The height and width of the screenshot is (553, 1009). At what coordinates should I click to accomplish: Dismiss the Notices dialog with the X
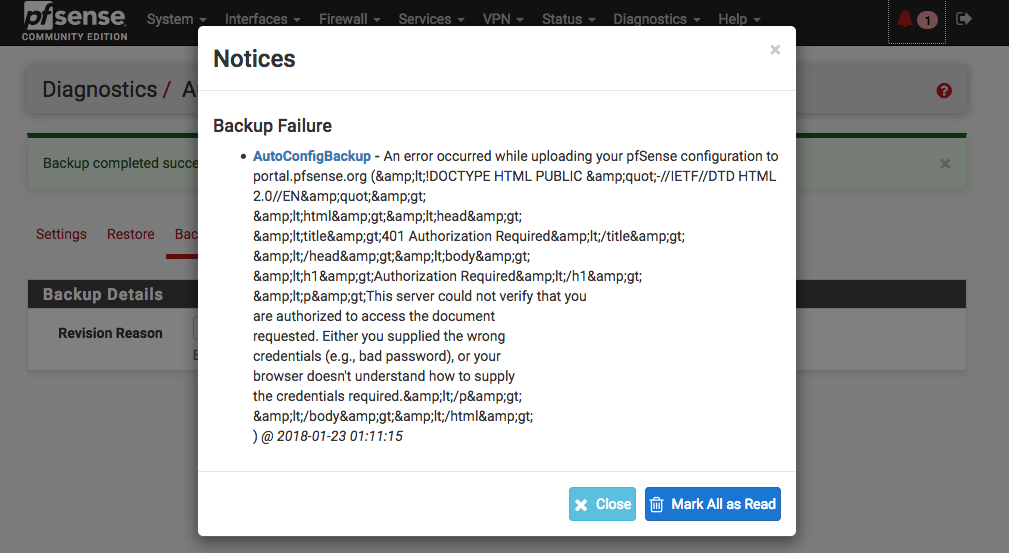[x=775, y=50]
